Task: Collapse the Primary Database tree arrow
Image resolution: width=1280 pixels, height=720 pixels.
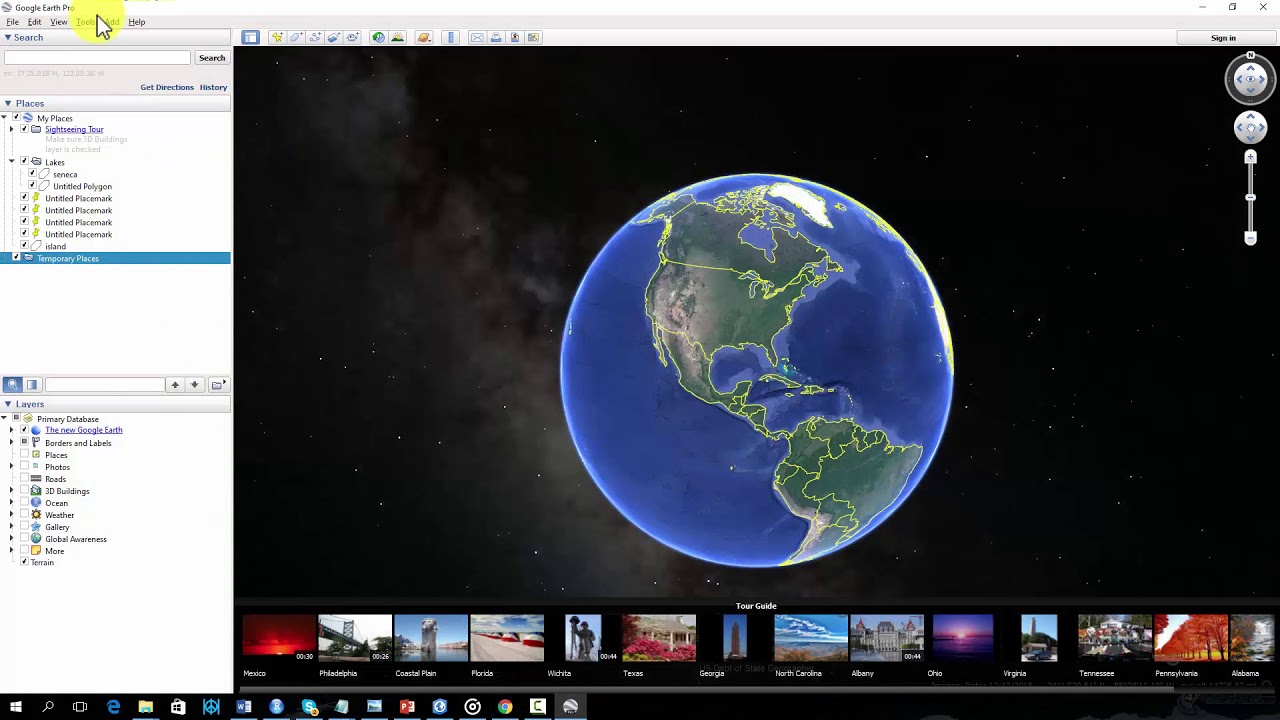Action: click(4, 418)
